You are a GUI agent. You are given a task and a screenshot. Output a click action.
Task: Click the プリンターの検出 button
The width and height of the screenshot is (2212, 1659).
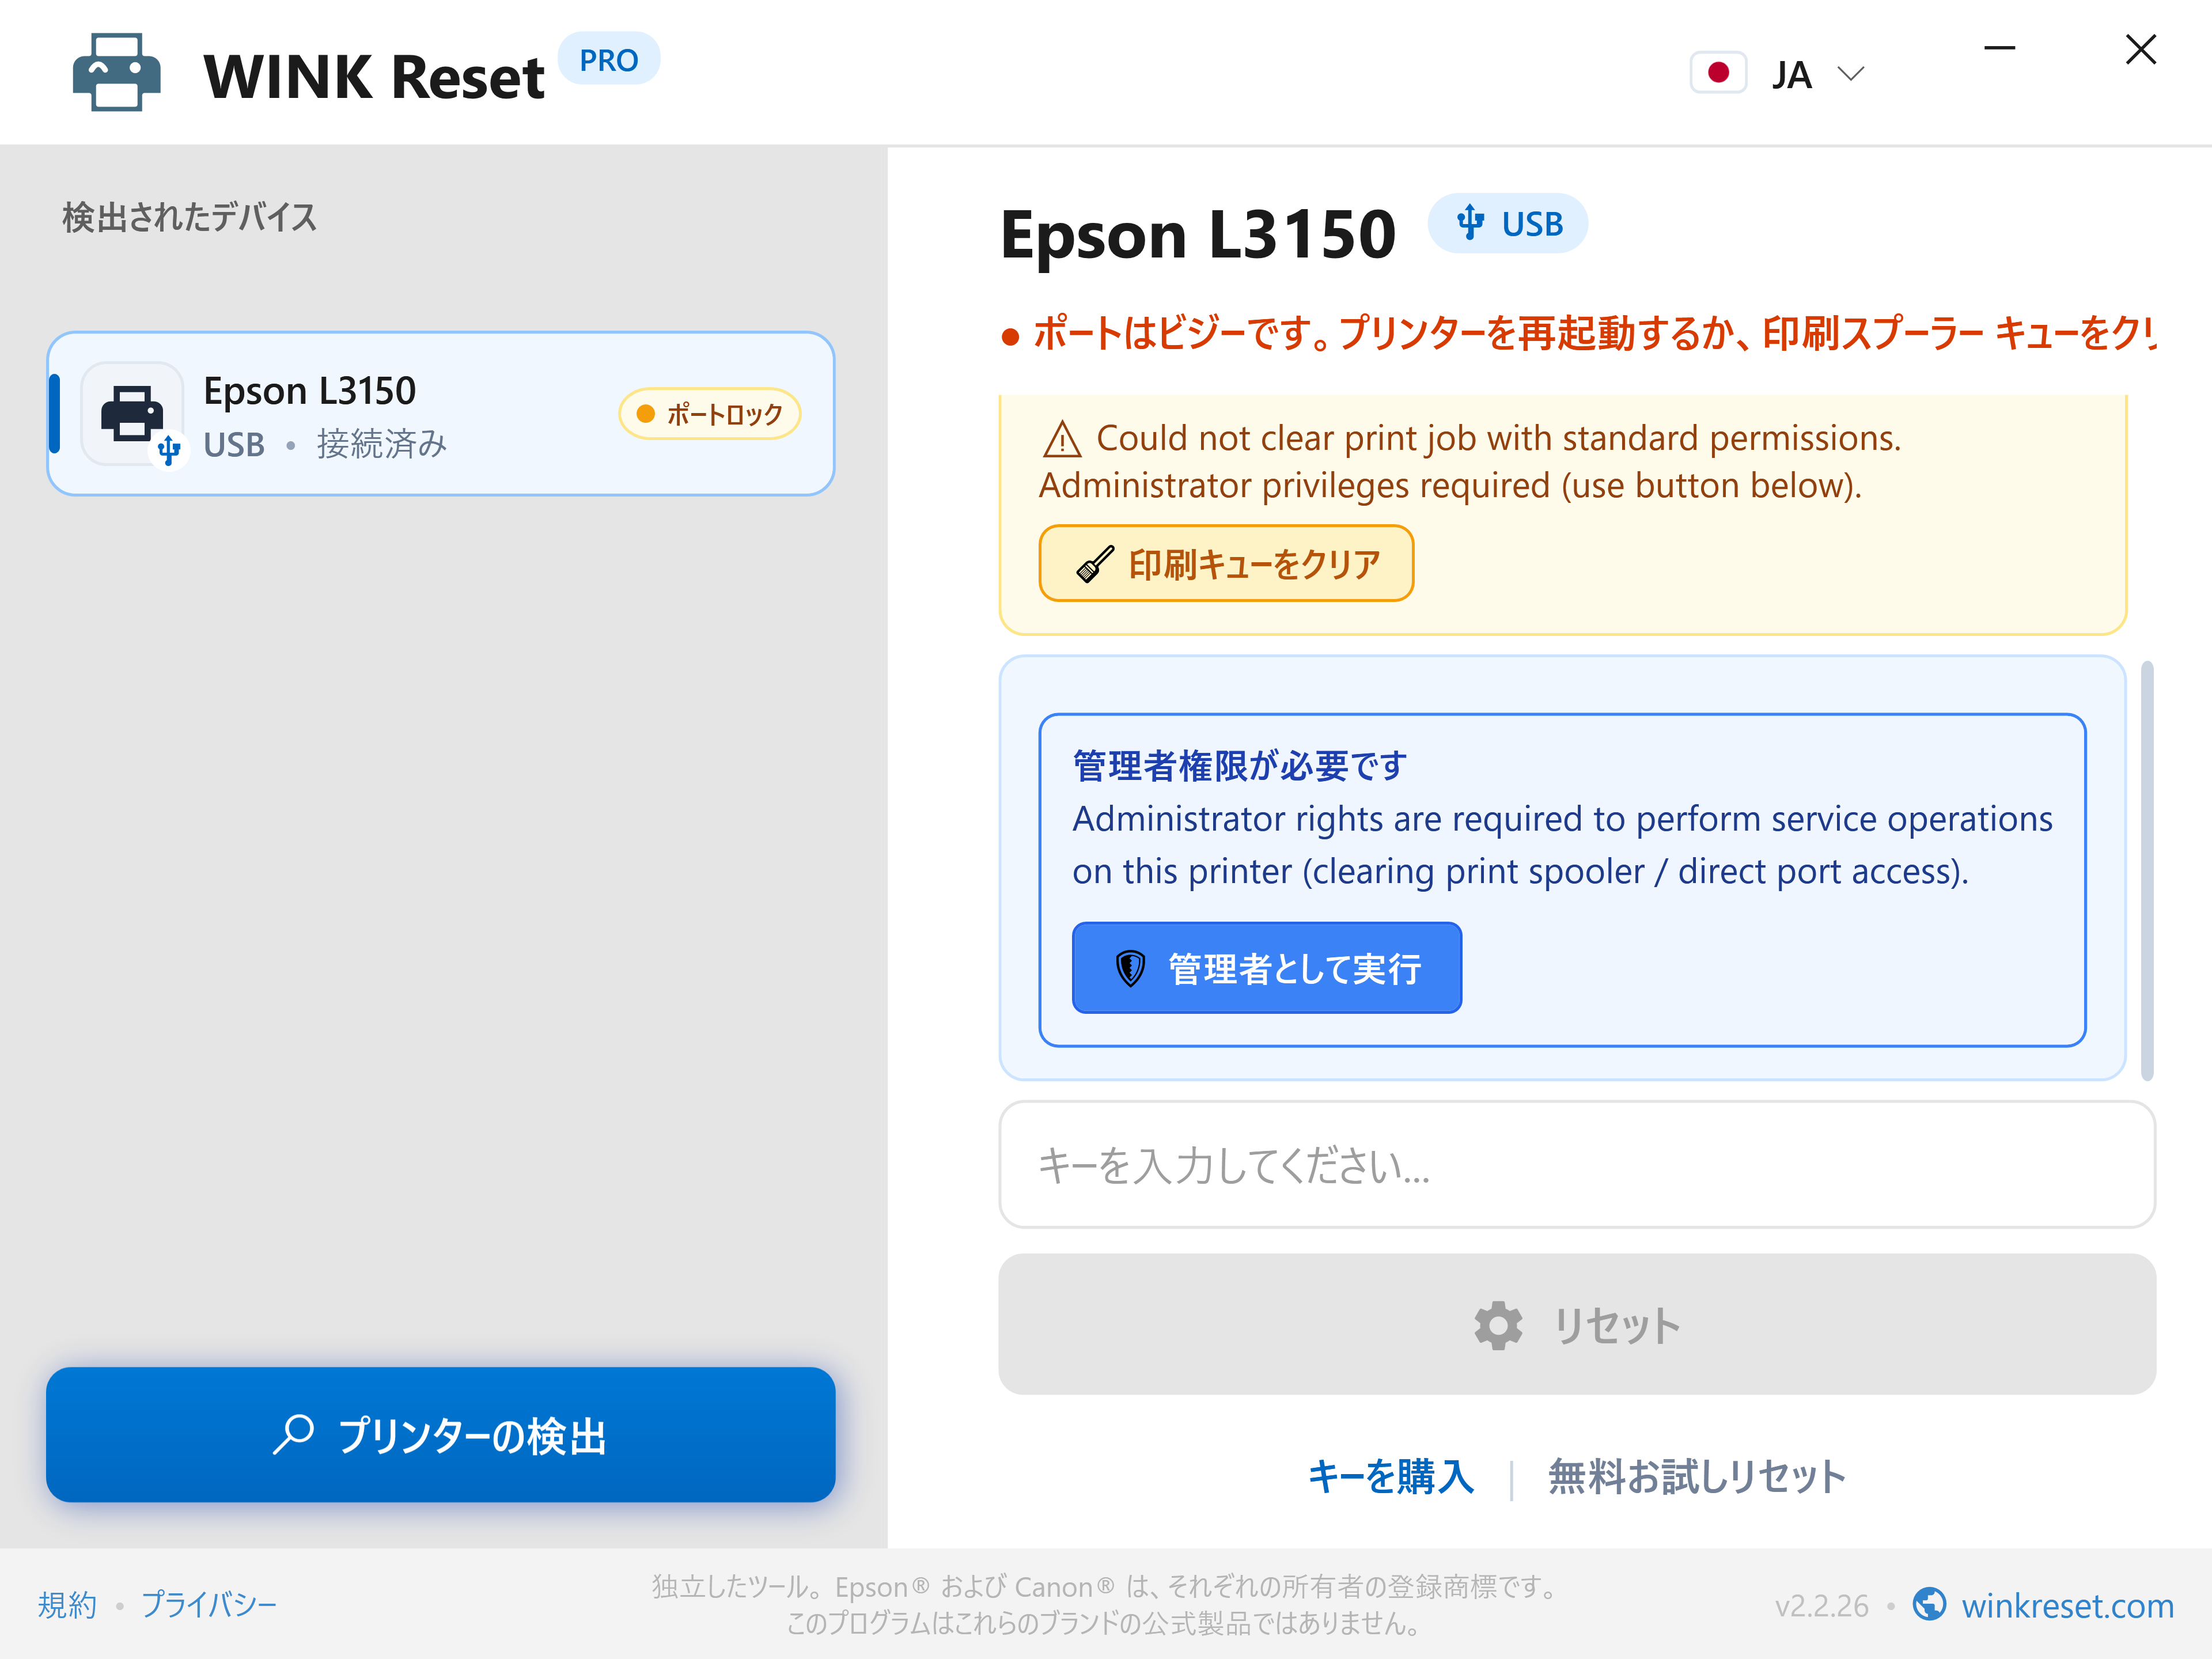pyautogui.click(x=440, y=1435)
